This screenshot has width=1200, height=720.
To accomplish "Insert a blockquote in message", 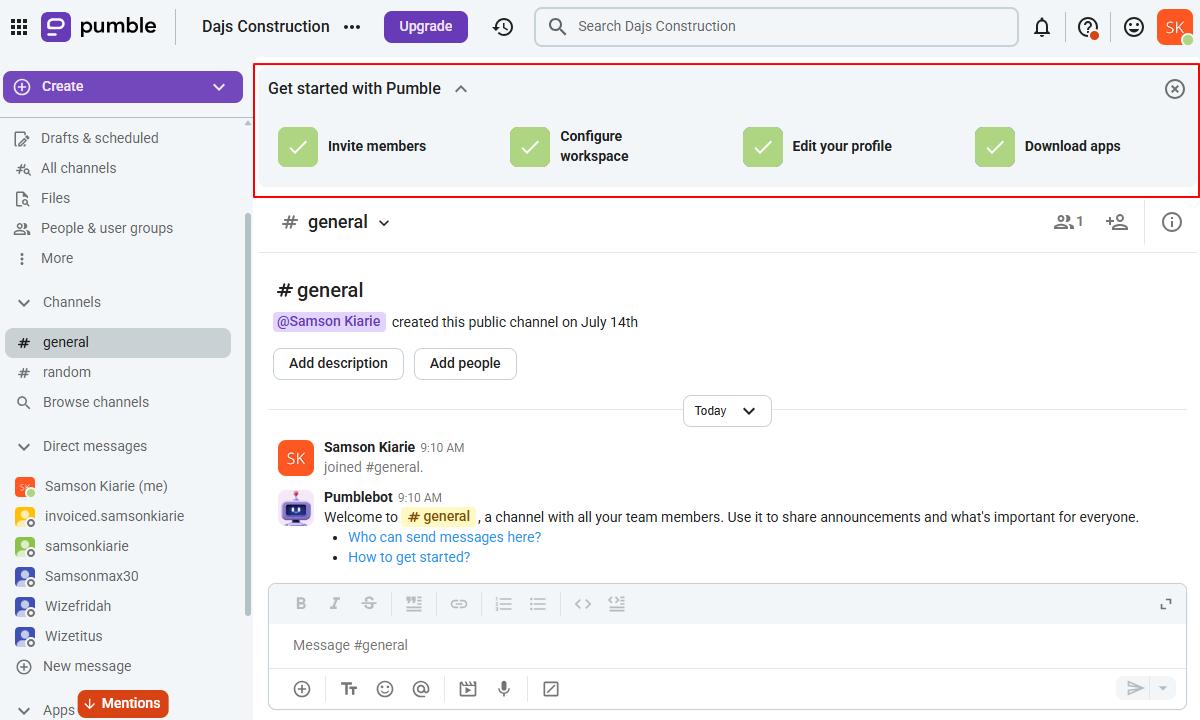I will point(414,604).
